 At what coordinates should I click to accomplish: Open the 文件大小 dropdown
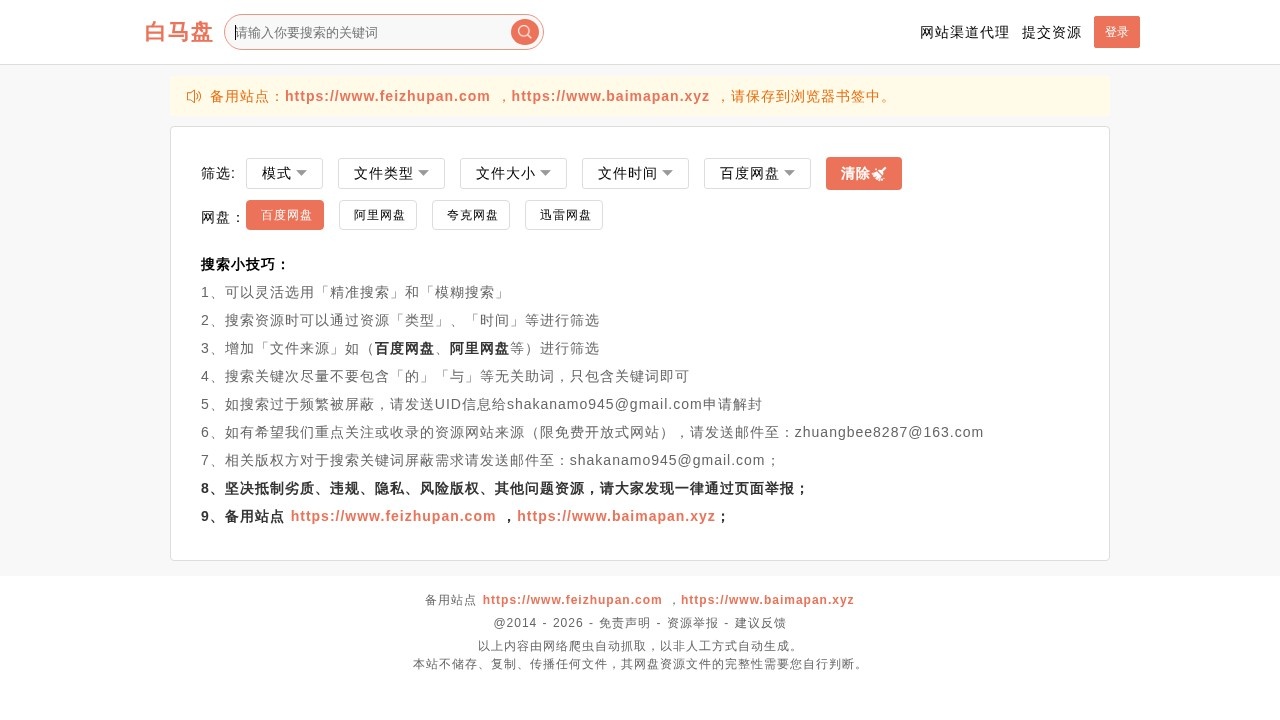(513, 173)
